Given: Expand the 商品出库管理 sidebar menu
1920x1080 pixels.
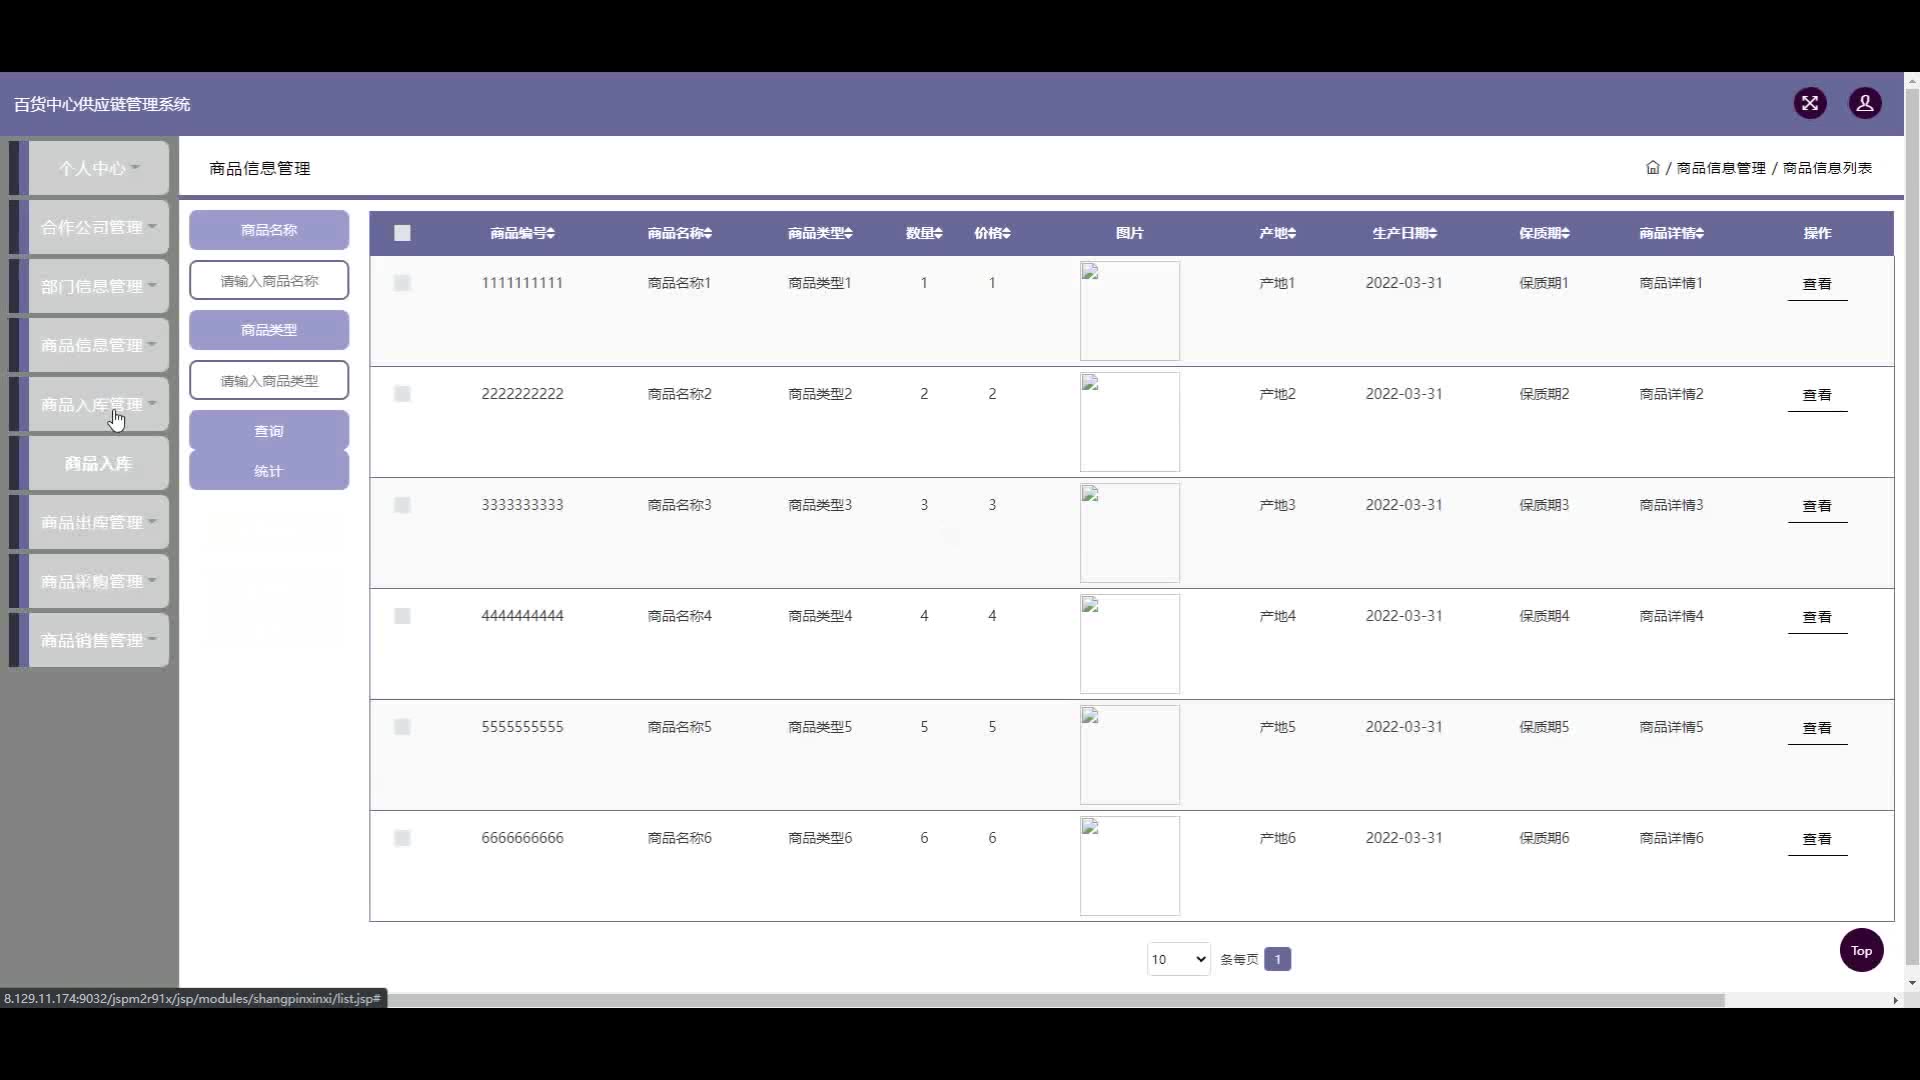Looking at the screenshot, I should (98, 522).
